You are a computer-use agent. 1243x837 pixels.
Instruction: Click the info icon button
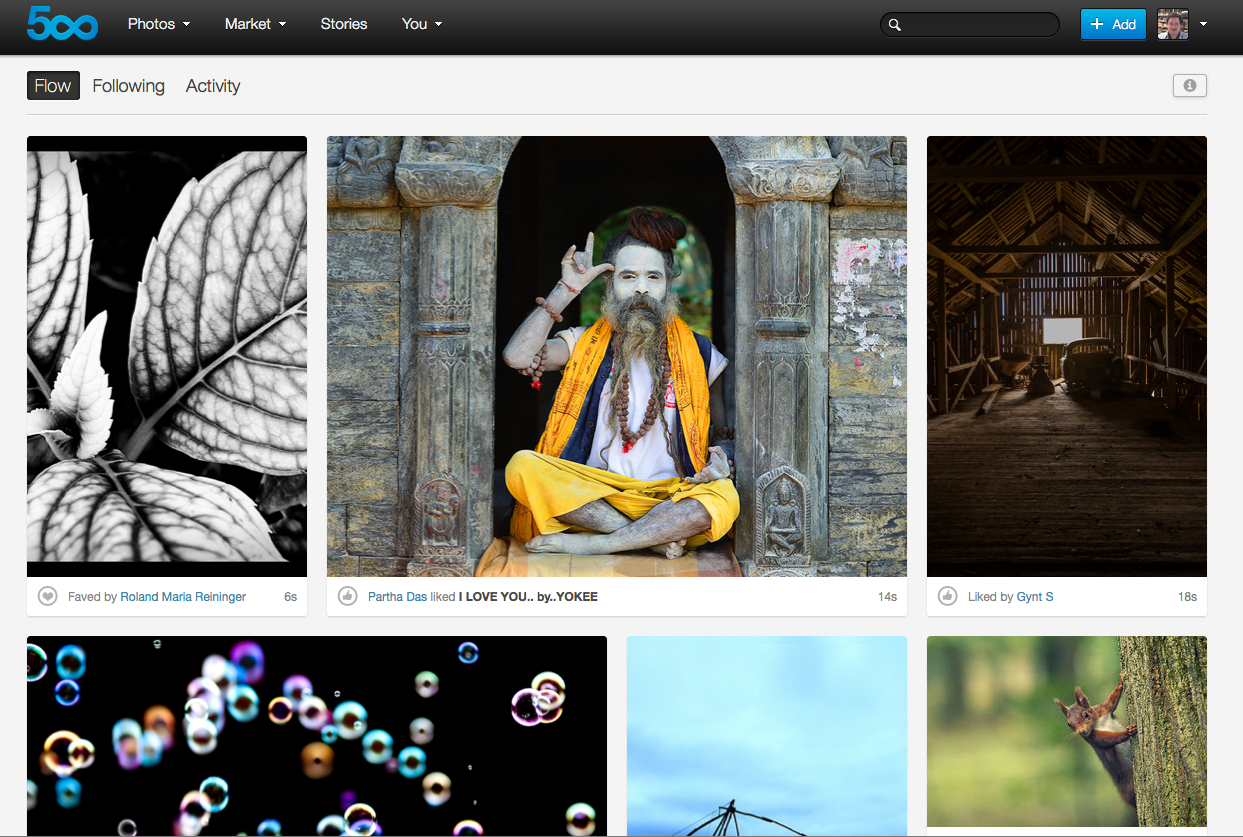[x=1189, y=86]
